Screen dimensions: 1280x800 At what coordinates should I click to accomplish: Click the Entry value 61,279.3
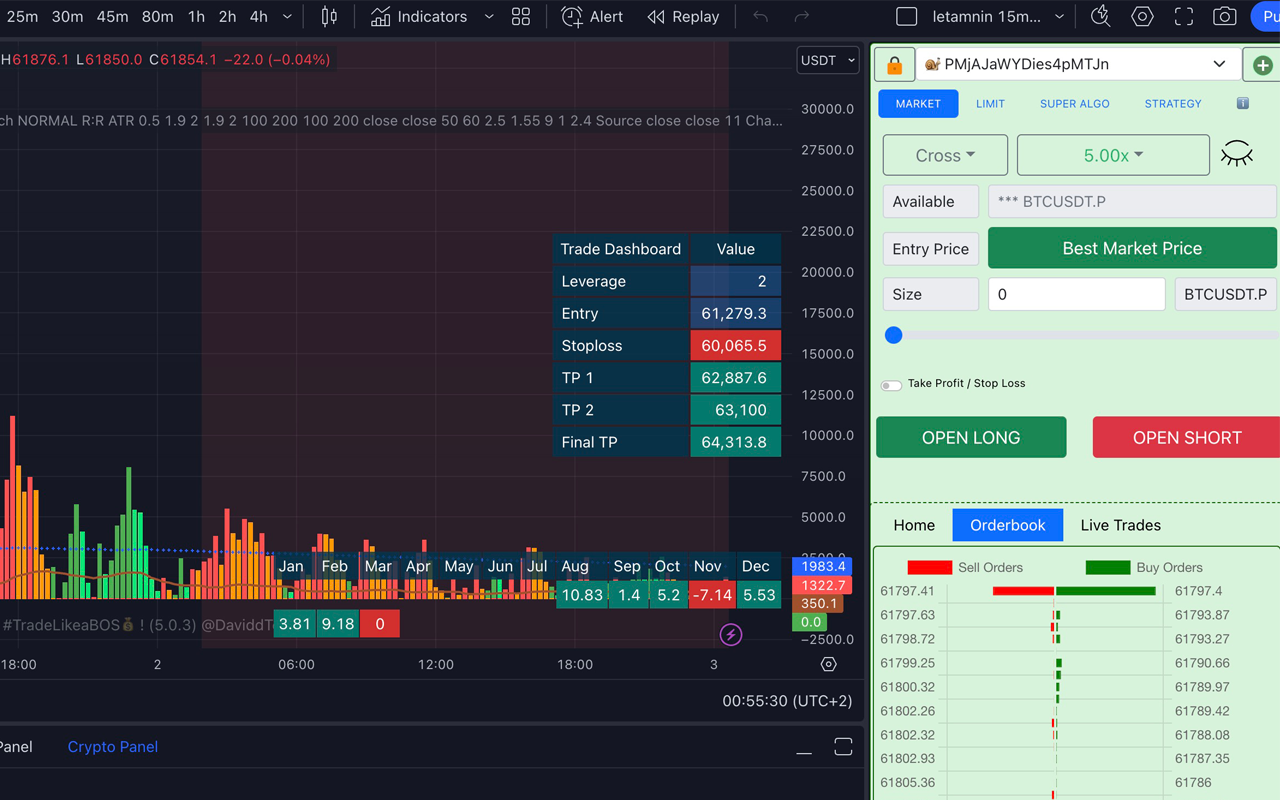(735, 313)
